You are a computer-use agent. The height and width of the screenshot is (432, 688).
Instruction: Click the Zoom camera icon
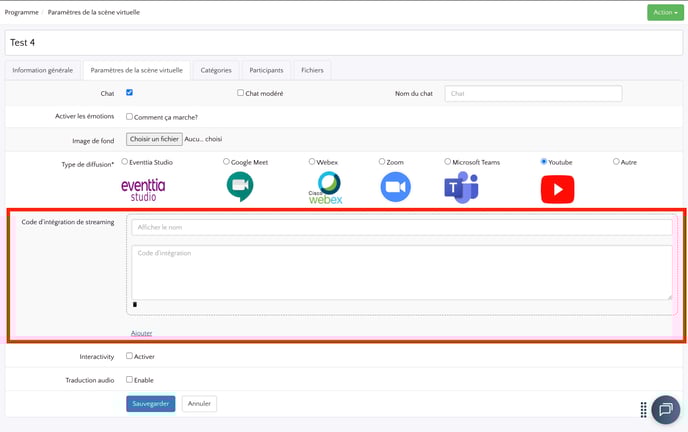click(396, 187)
